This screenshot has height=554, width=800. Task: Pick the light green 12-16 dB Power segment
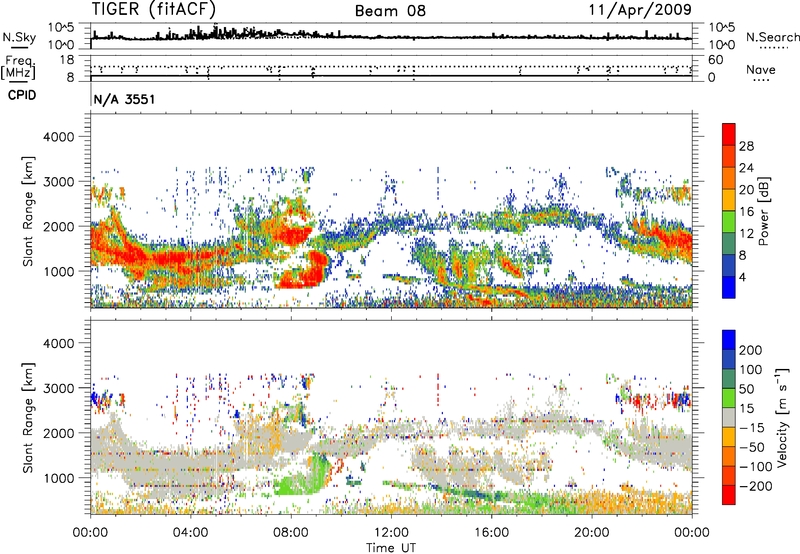(x=729, y=222)
